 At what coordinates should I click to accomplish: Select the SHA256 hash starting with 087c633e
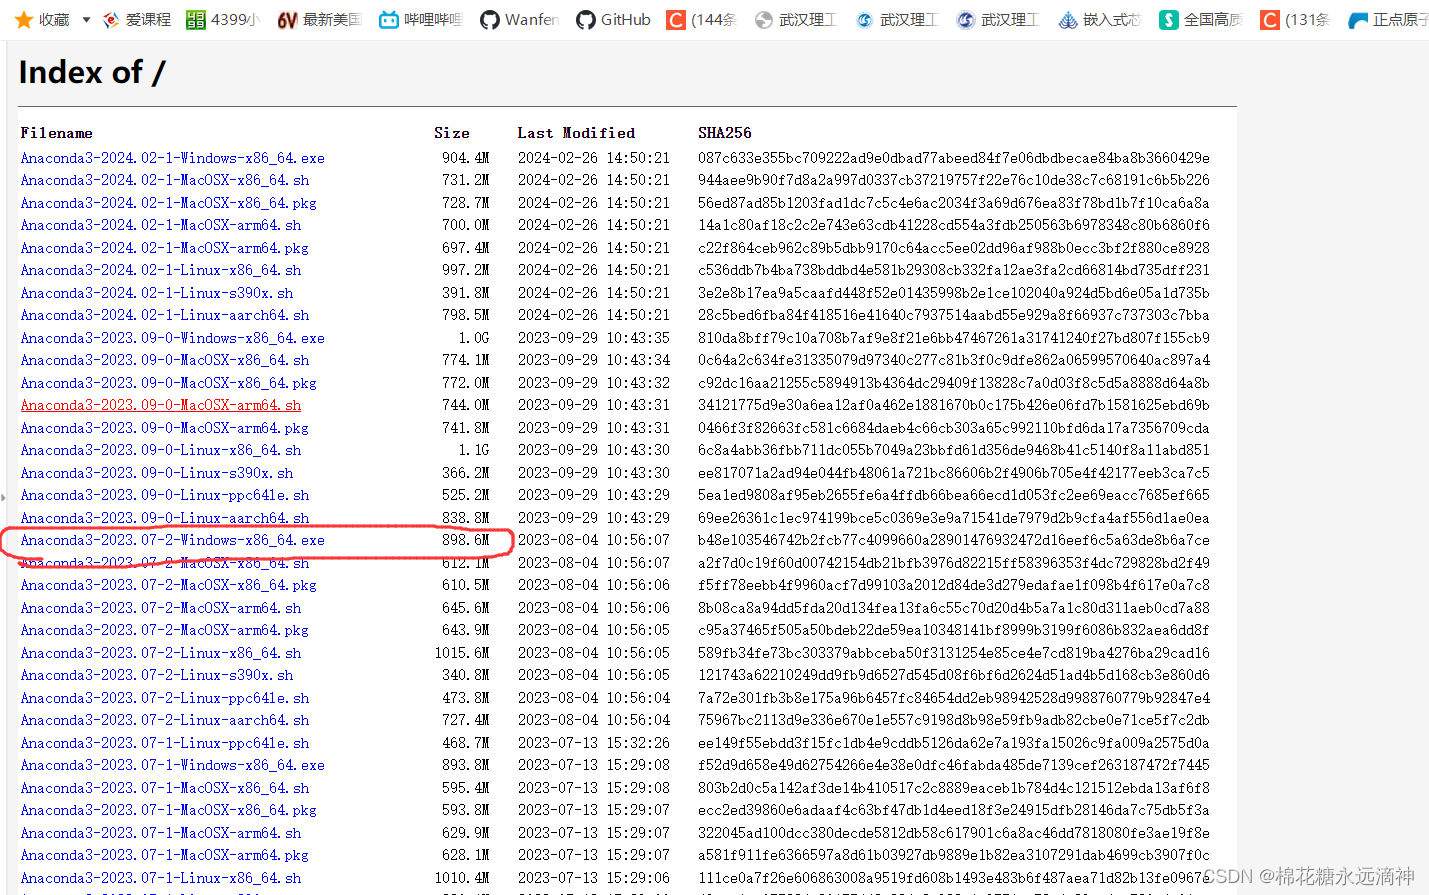pyautogui.click(x=954, y=158)
